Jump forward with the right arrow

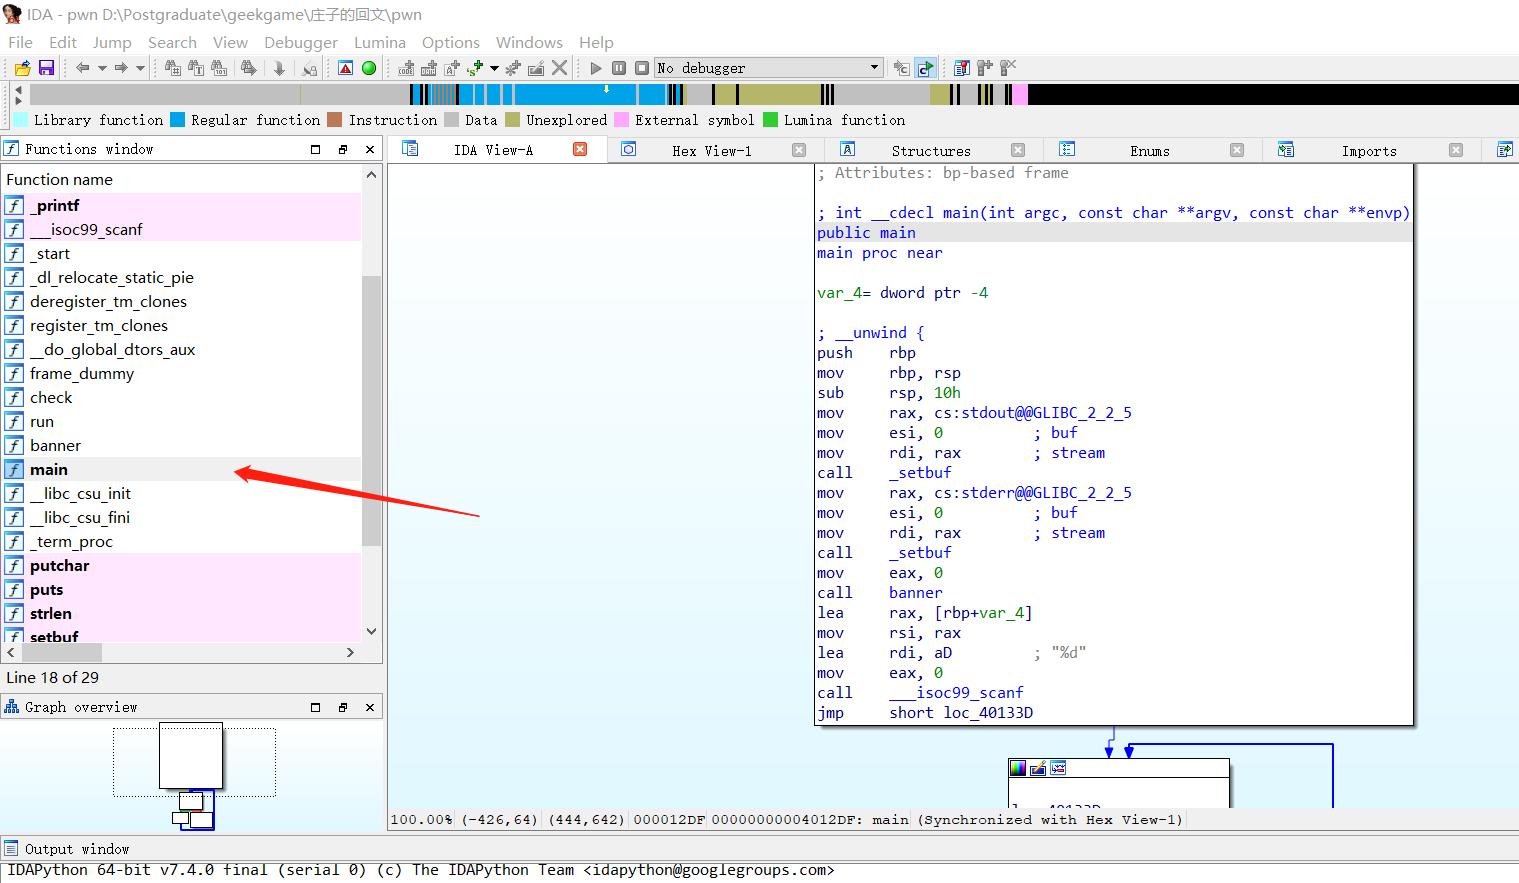tap(121, 68)
